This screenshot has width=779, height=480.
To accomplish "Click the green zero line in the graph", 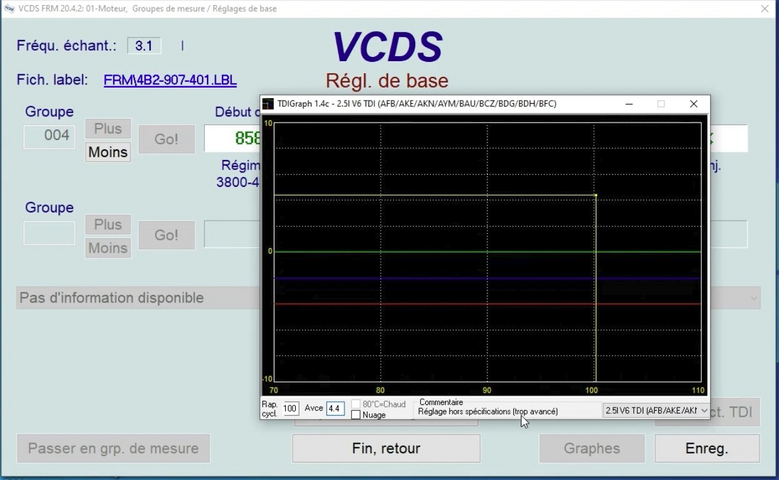I will point(487,252).
